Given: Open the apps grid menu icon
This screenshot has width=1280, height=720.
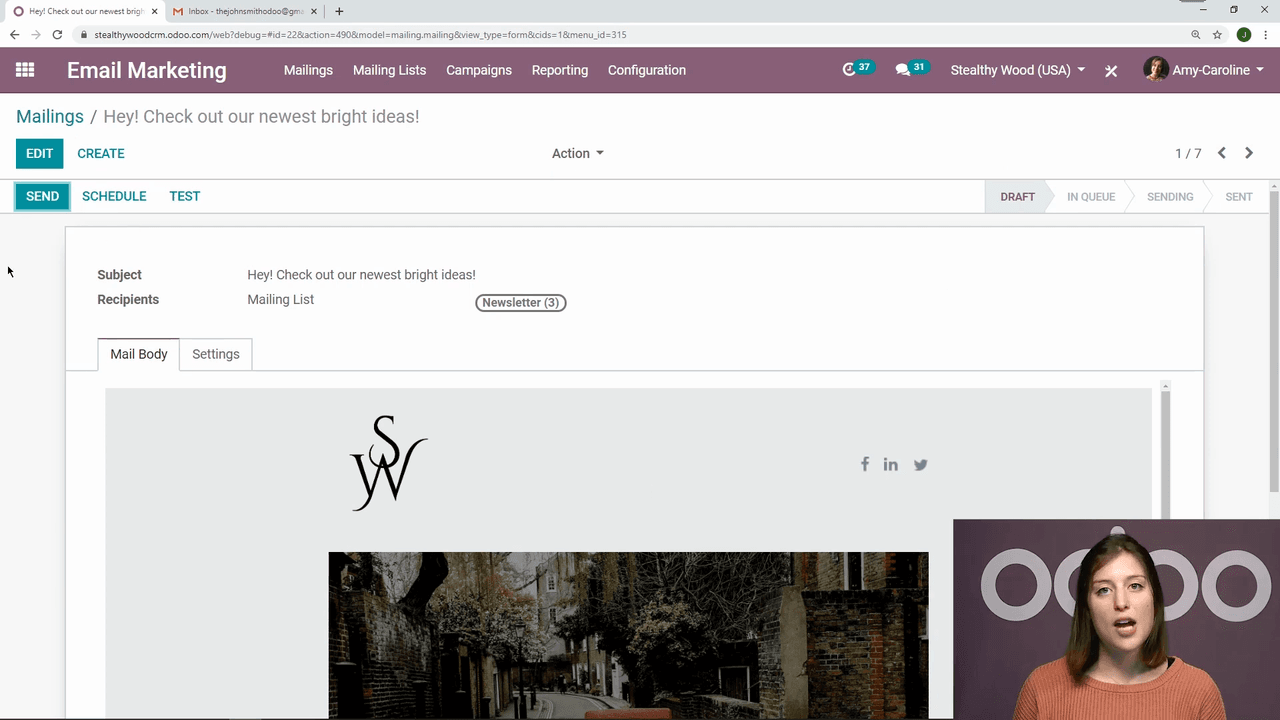Looking at the screenshot, I should point(25,70).
